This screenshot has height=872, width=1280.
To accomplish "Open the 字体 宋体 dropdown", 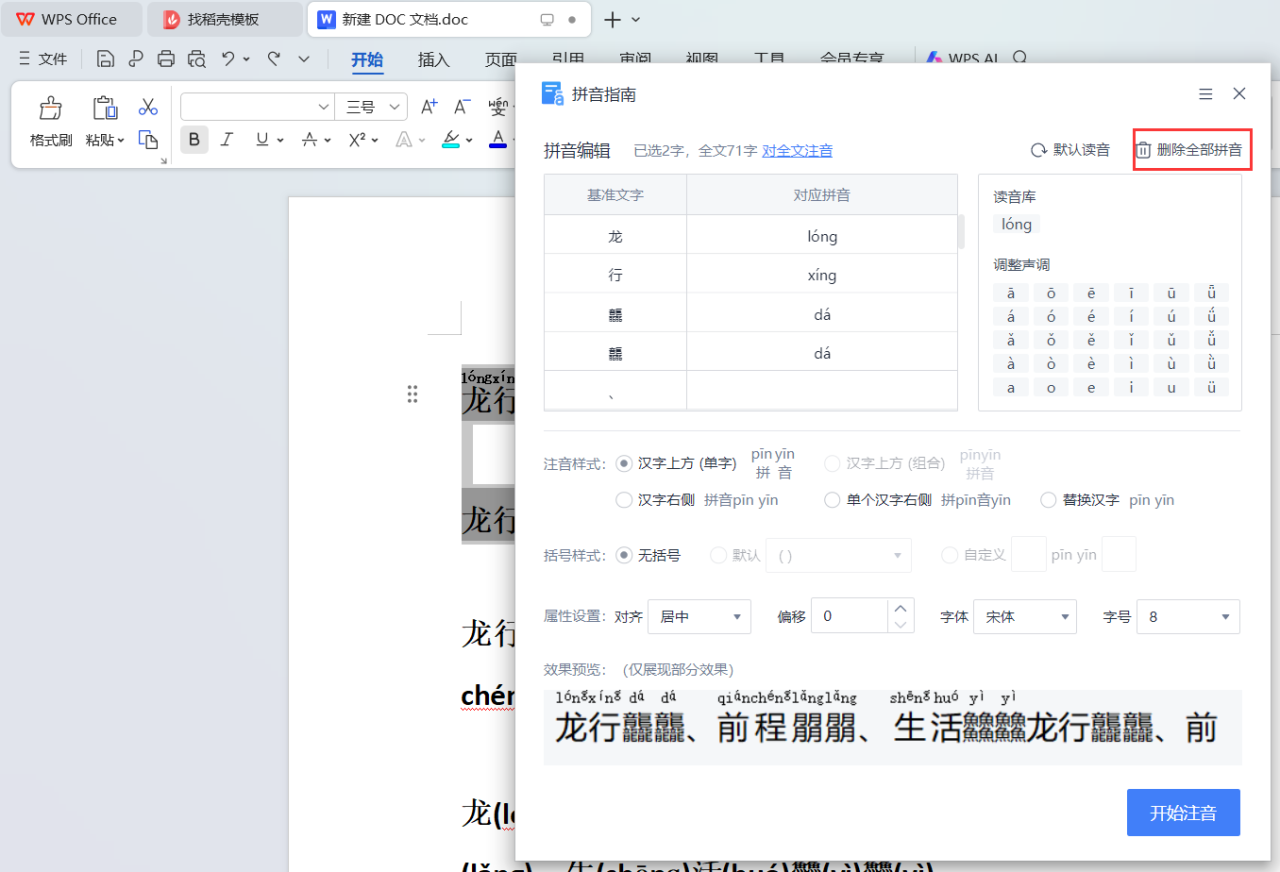I will [1025, 617].
